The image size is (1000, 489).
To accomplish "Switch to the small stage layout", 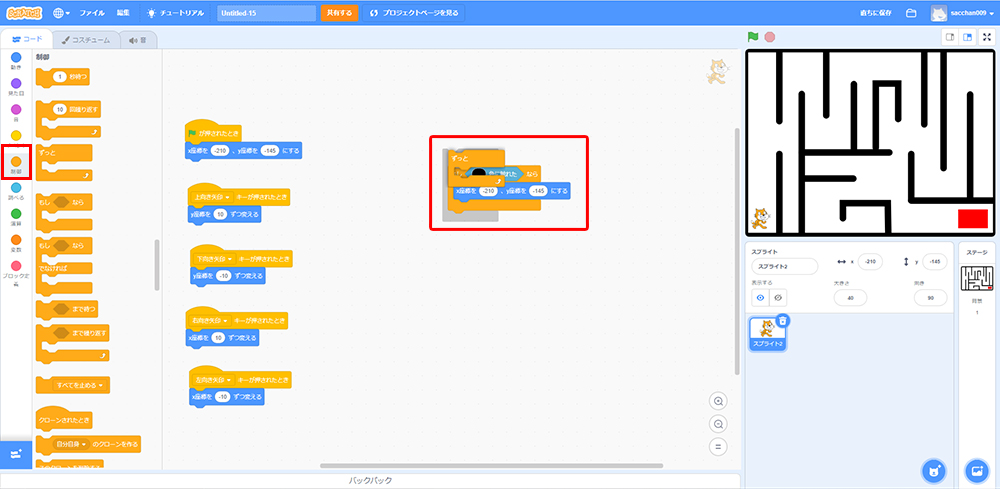I will [x=950, y=37].
